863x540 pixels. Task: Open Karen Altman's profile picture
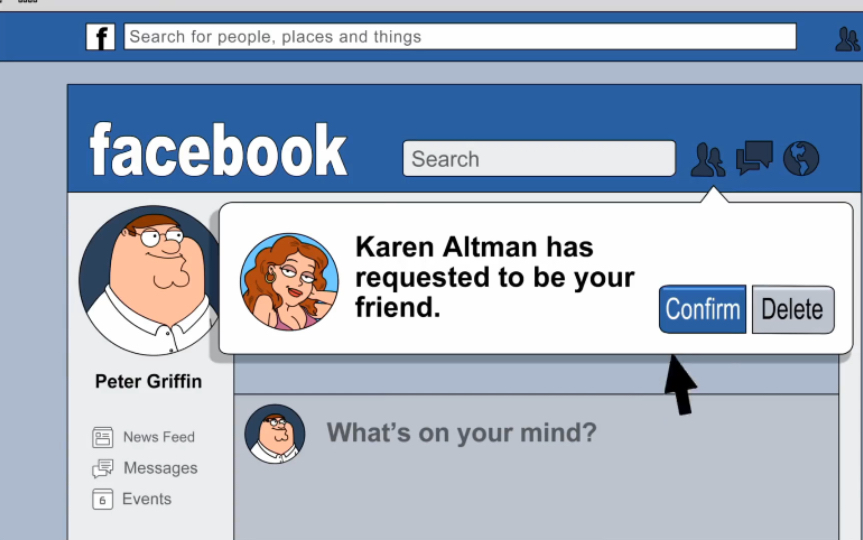click(290, 282)
